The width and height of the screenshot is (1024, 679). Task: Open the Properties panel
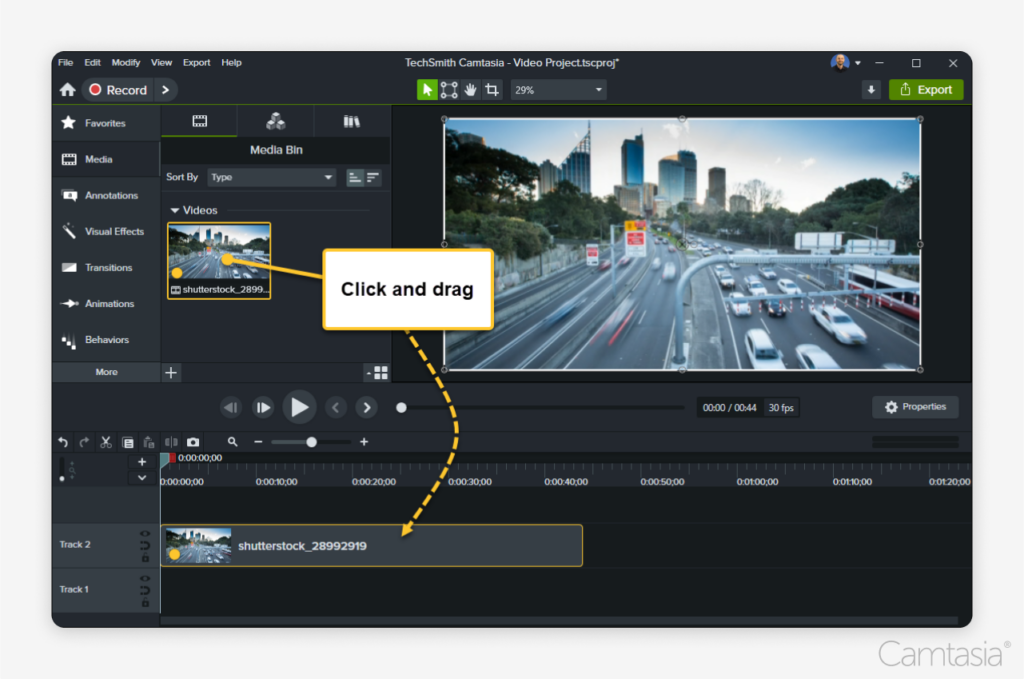[914, 407]
